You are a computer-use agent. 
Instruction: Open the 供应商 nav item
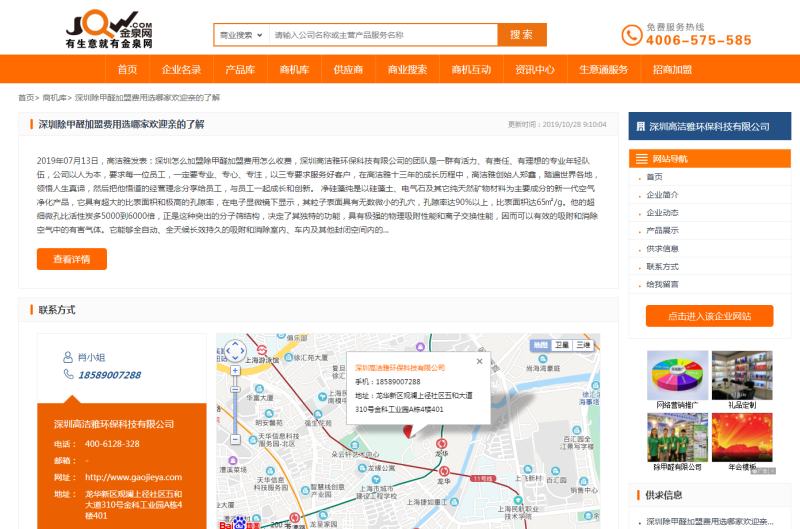[348, 69]
